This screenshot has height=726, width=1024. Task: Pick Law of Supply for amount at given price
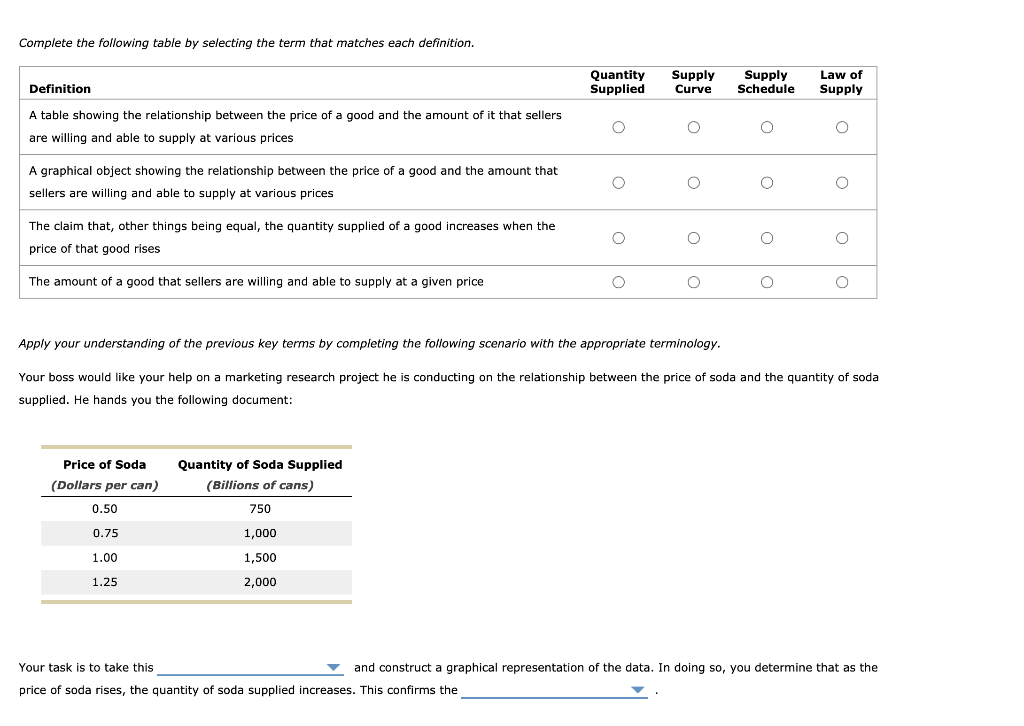(842, 282)
